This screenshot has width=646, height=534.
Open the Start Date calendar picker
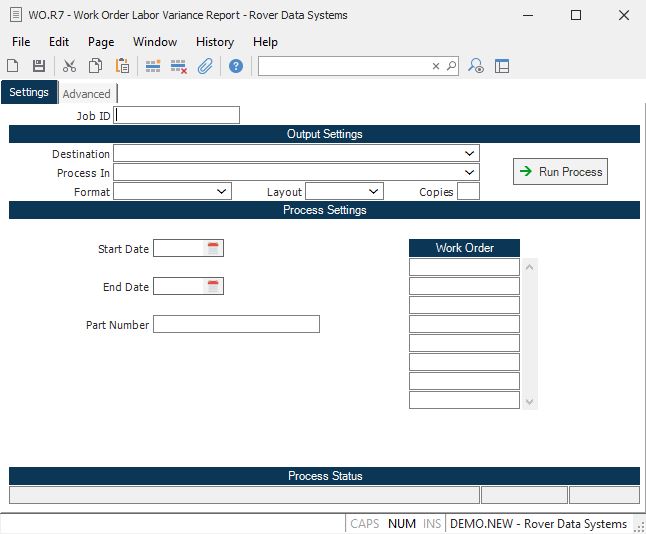(213, 248)
